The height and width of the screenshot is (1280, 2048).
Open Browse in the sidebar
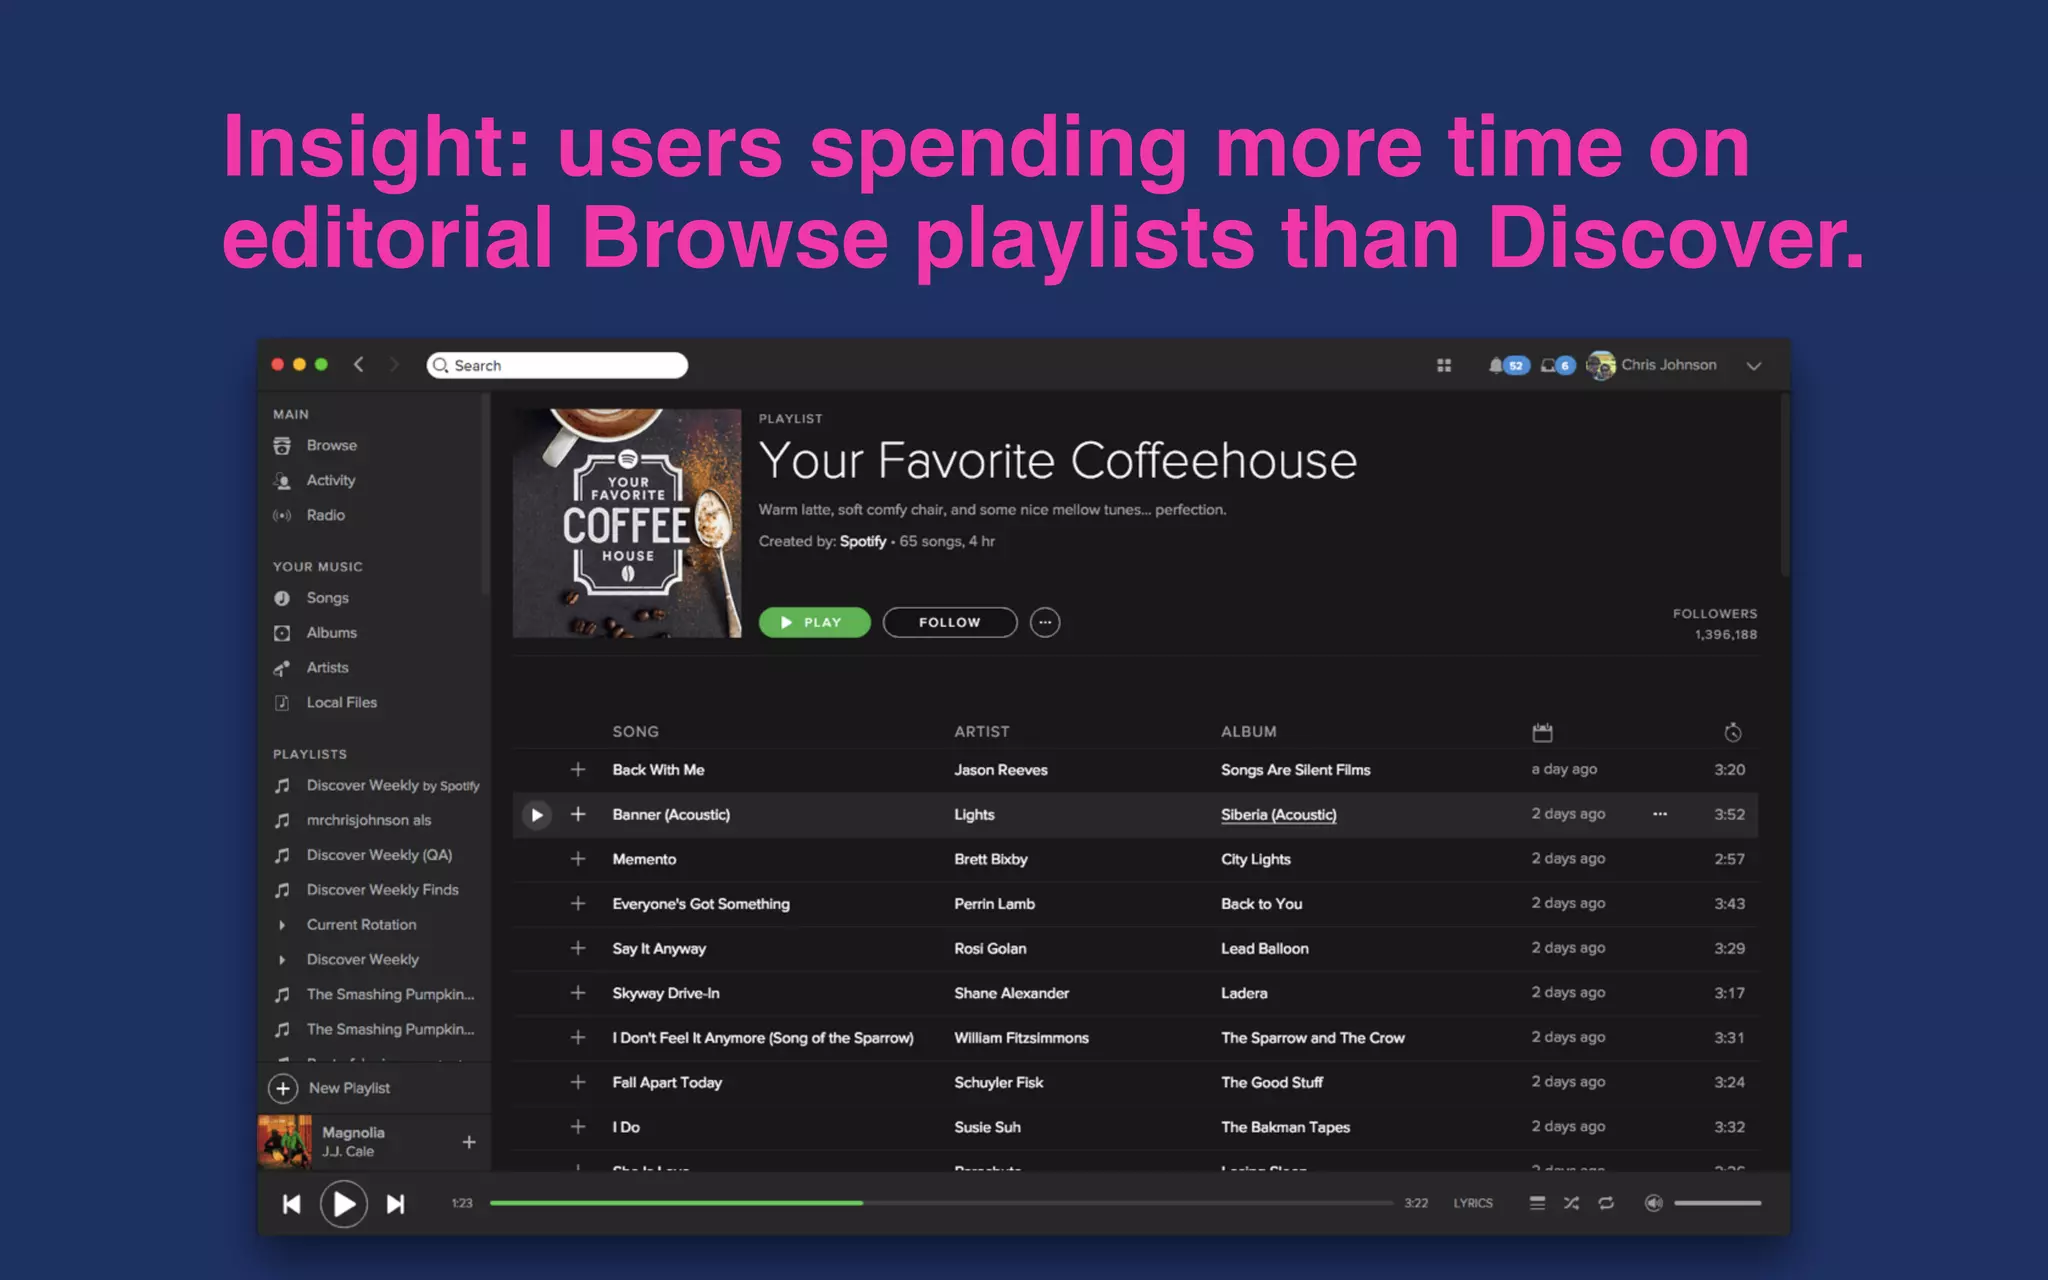(332, 445)
